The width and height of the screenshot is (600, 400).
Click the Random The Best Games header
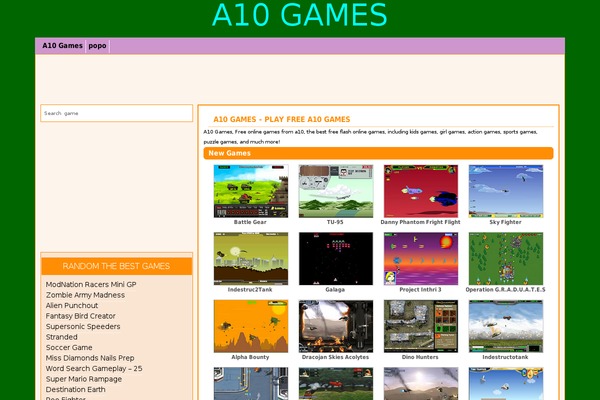116,266
